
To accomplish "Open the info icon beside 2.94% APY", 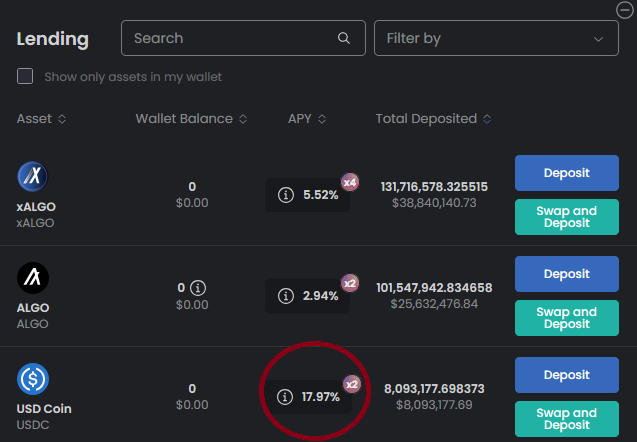I will (x=286, y=296).
